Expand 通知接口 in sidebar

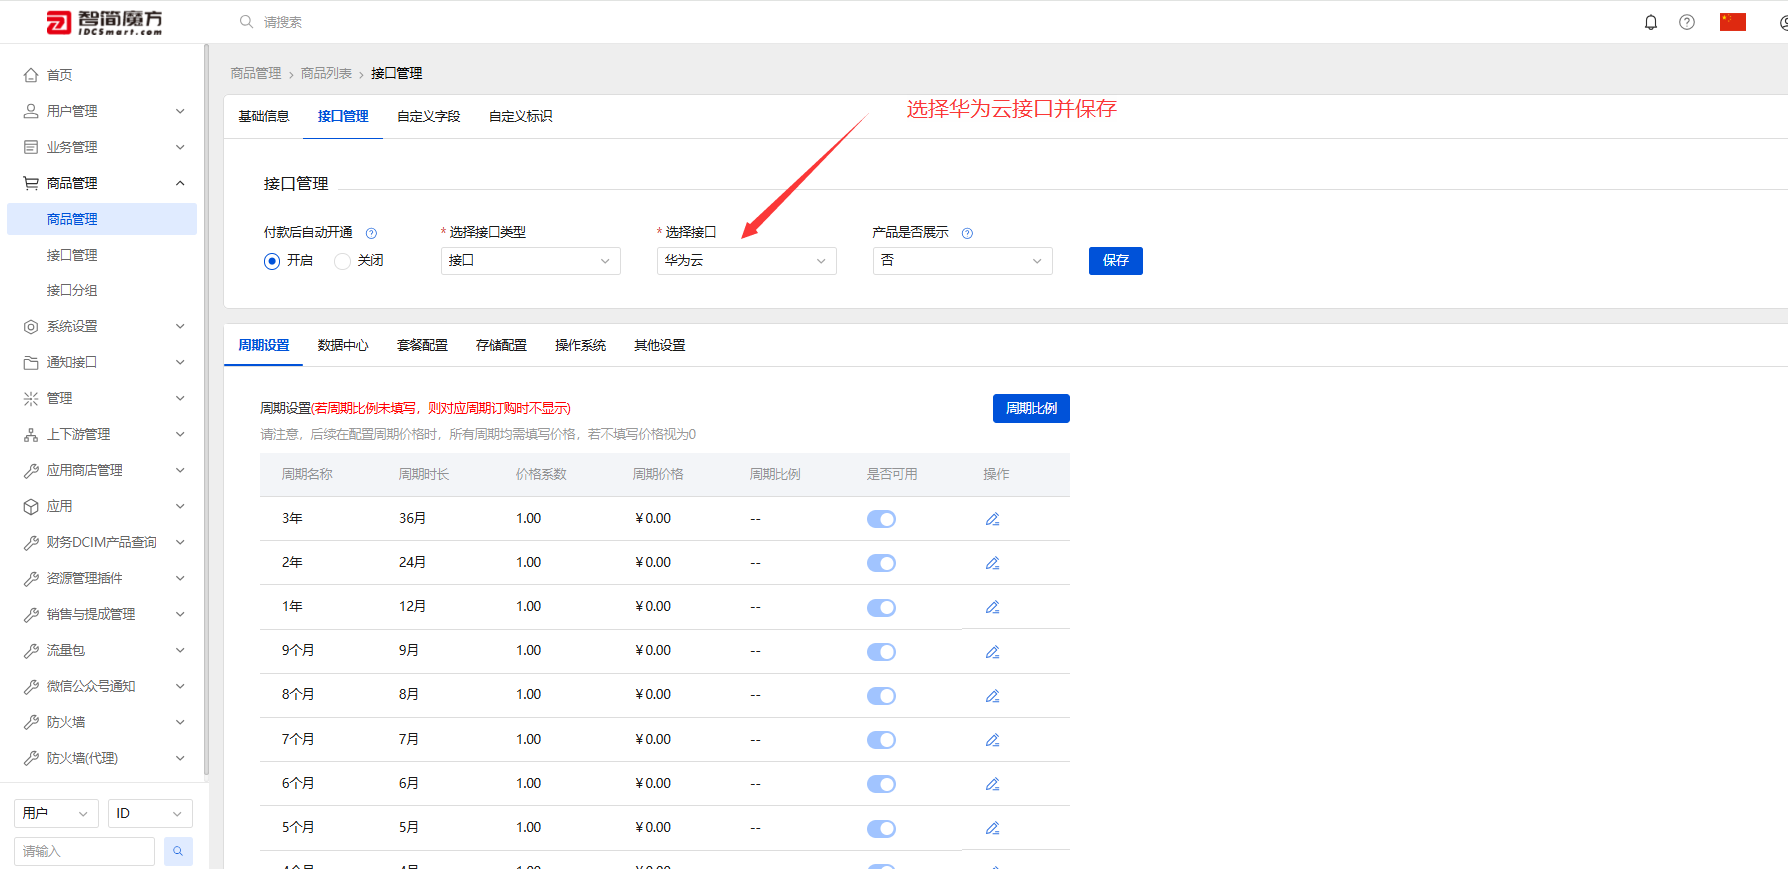click(x=103, y=362)
